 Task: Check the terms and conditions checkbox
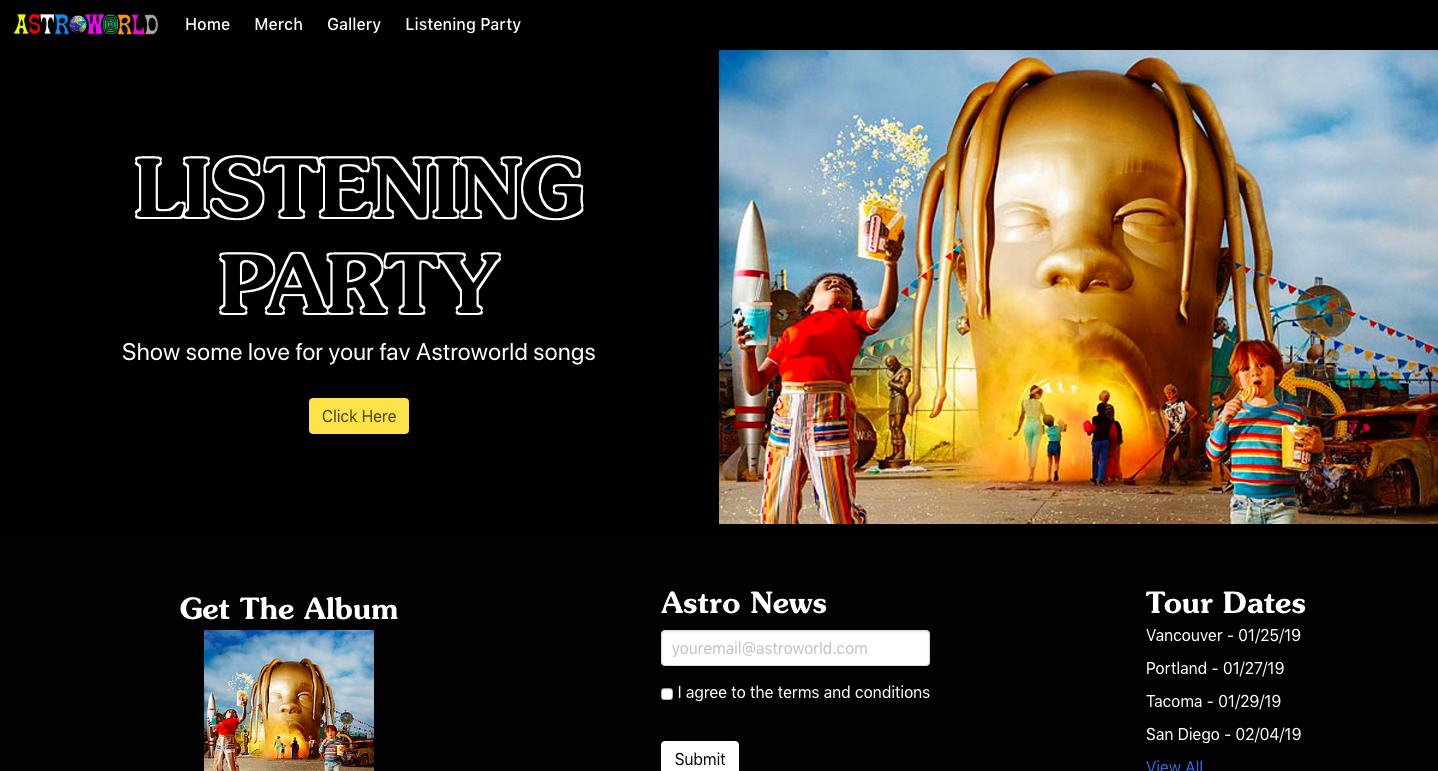pos(667,694)
